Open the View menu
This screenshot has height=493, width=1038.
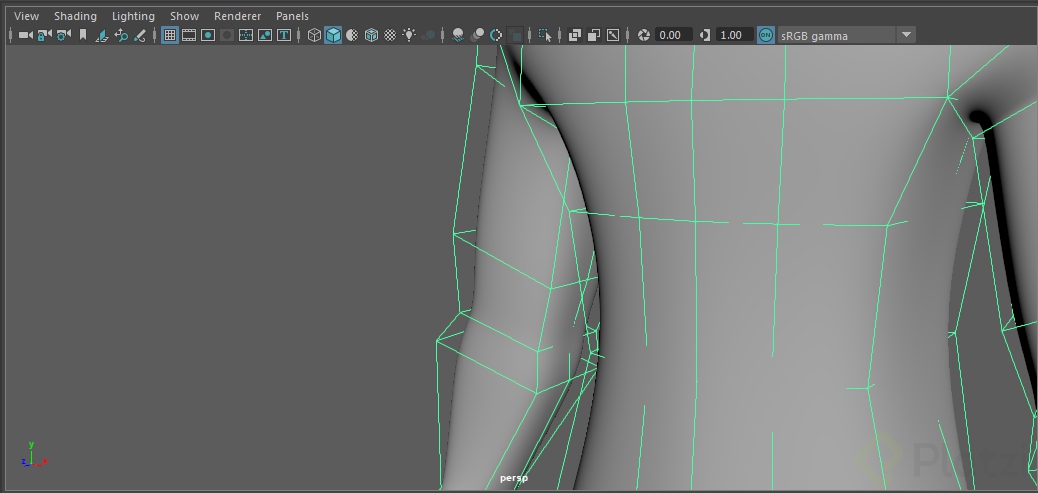pos(26,16)
